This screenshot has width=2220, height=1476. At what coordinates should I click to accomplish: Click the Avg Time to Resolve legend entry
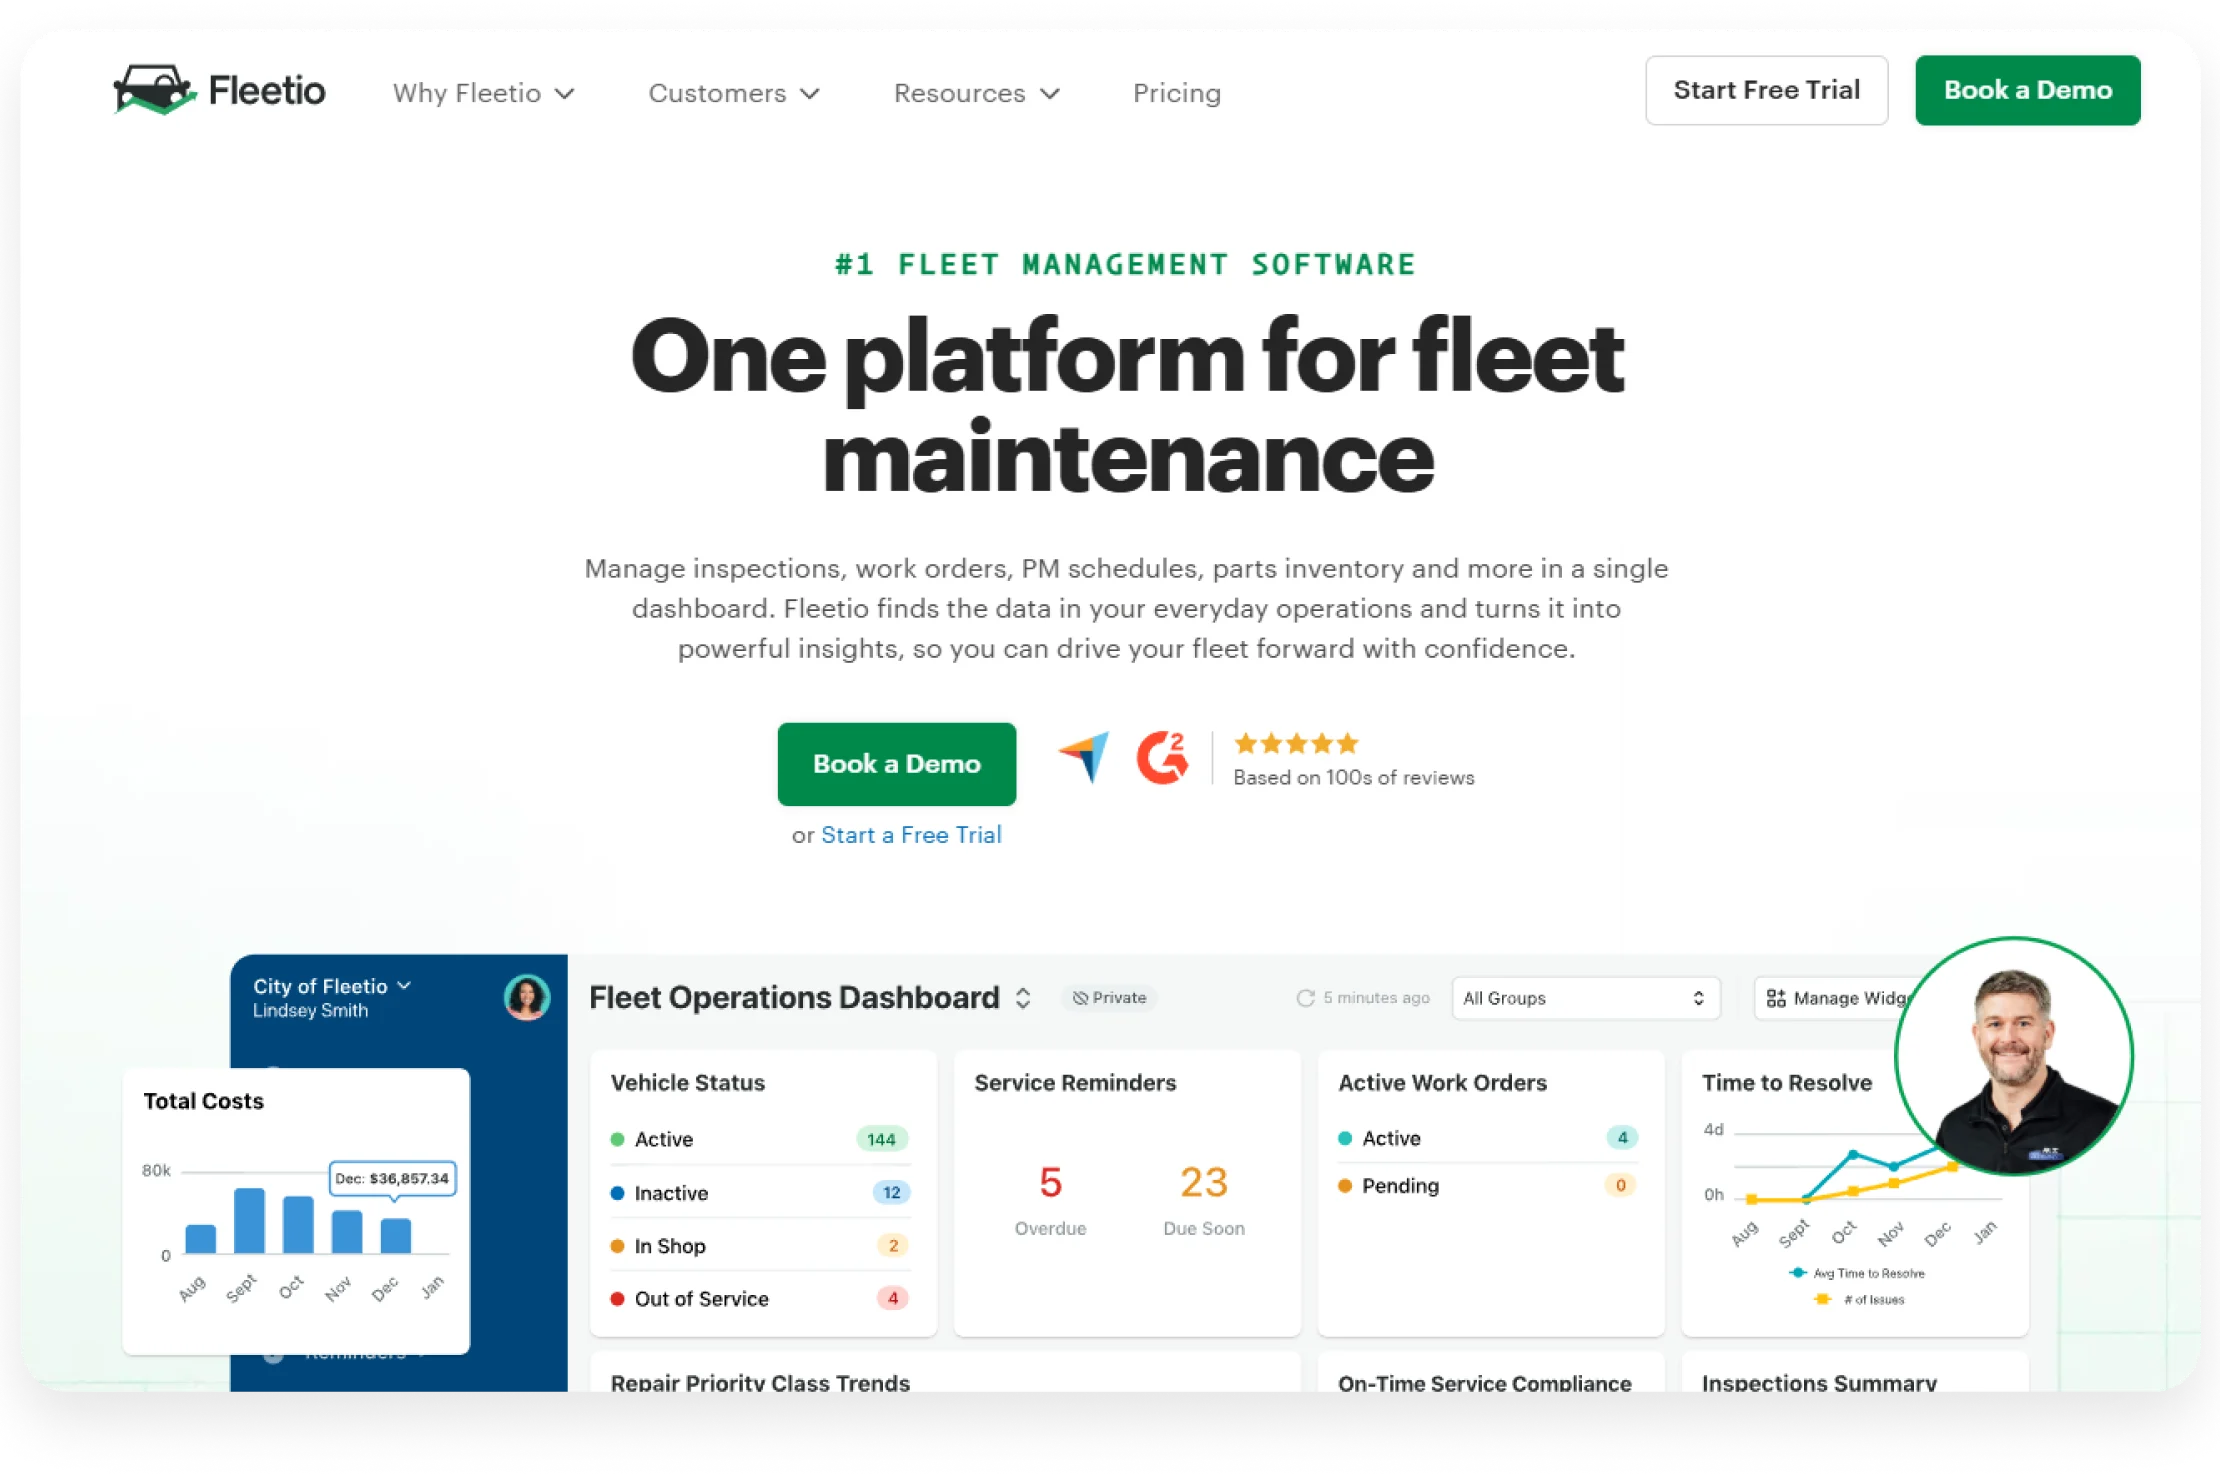click(1856, 1273)
